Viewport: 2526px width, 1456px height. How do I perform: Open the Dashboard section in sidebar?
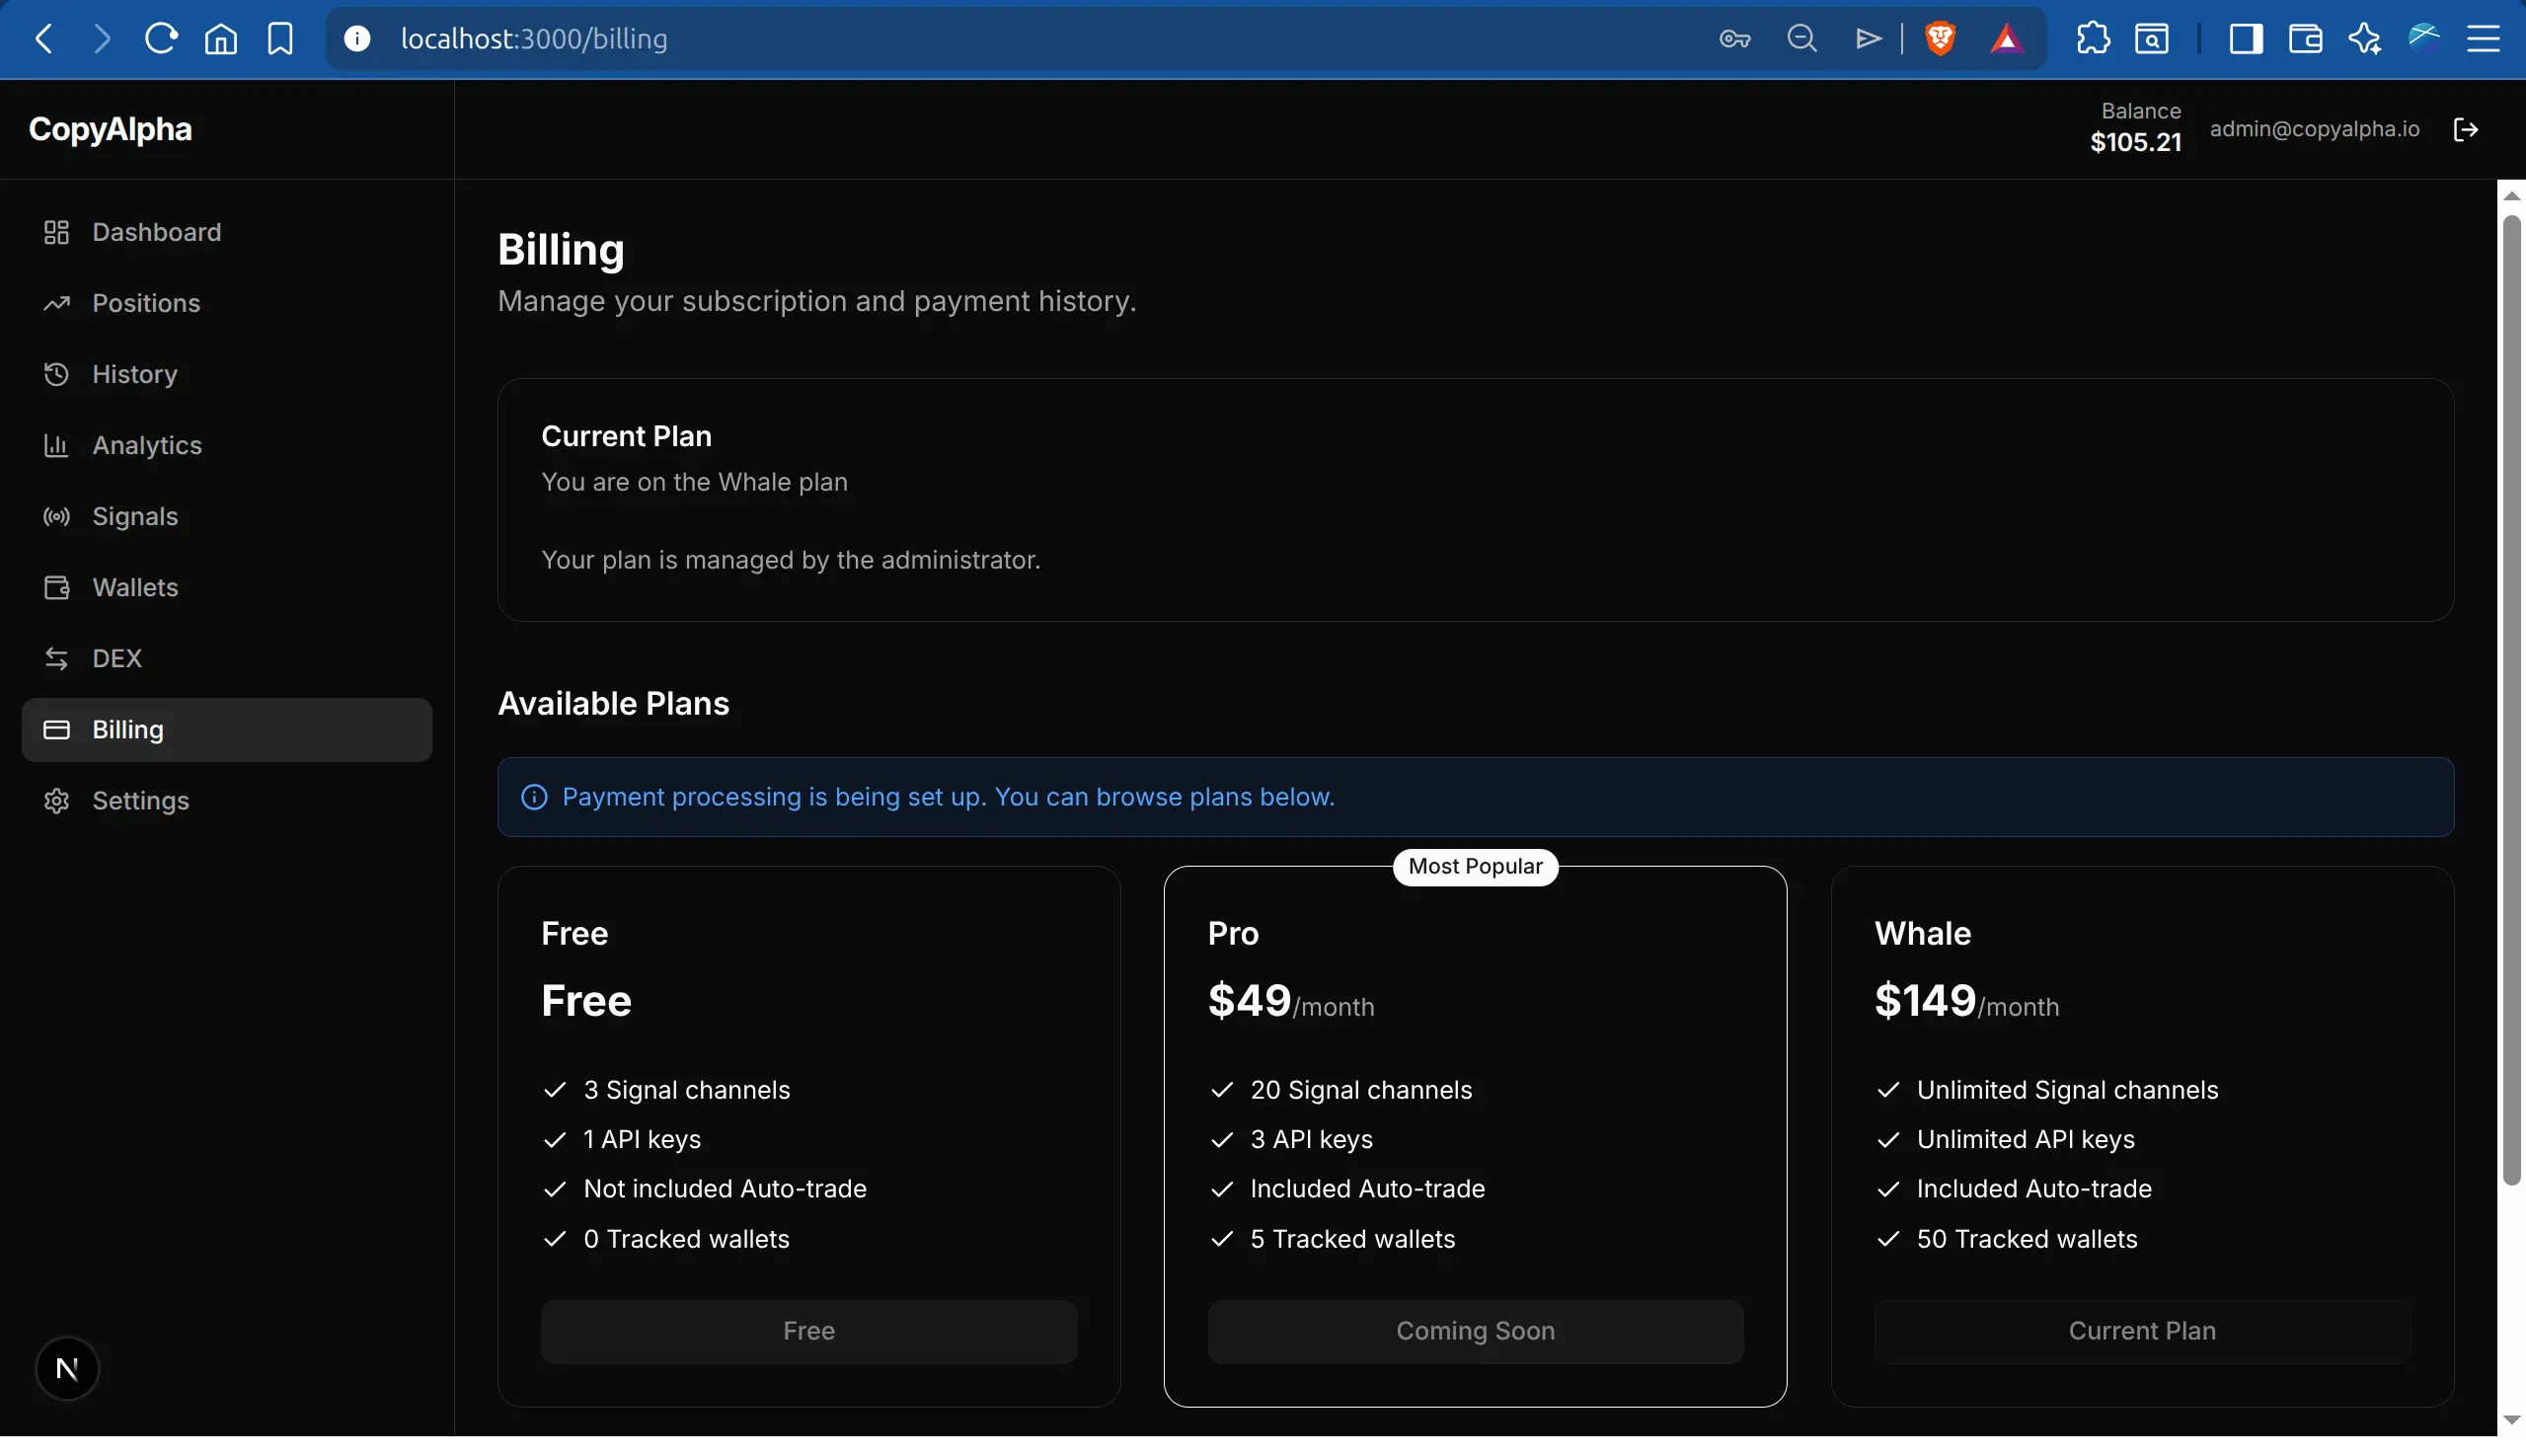pos(157,232)
